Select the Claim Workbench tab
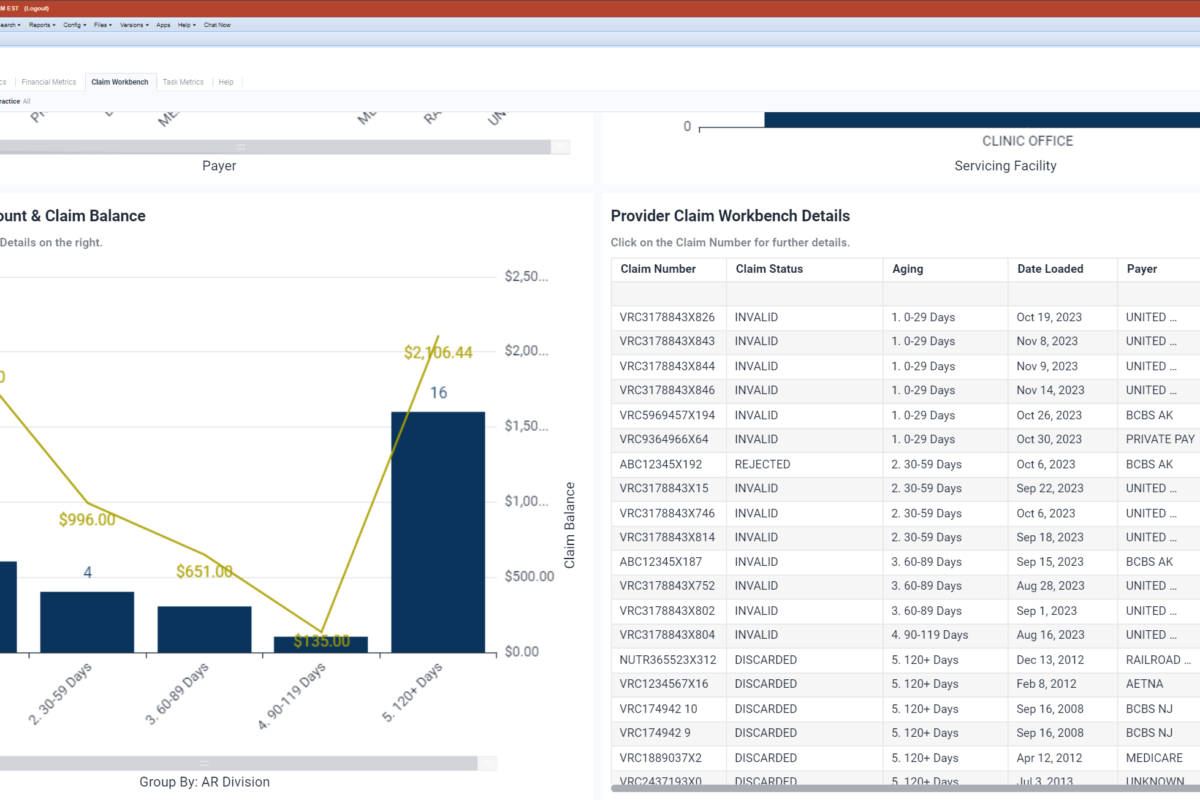 [x=119, y=82]
